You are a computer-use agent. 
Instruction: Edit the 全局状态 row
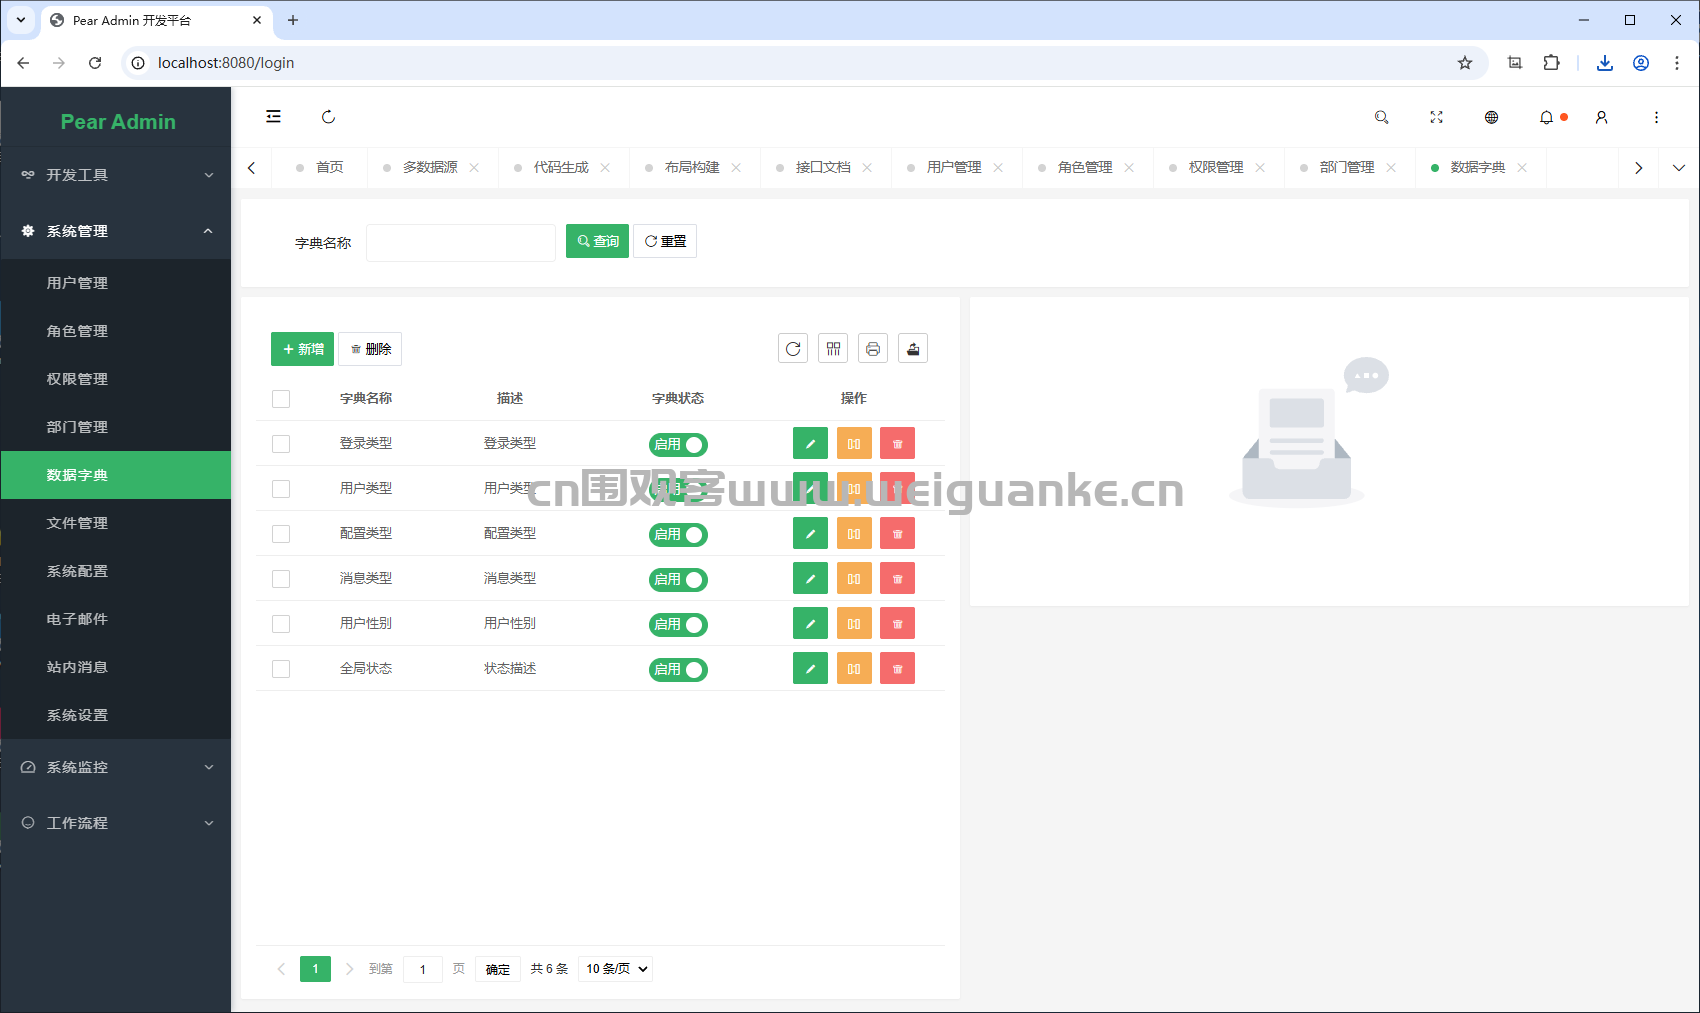pyautogui.click(x=810, y=668)
